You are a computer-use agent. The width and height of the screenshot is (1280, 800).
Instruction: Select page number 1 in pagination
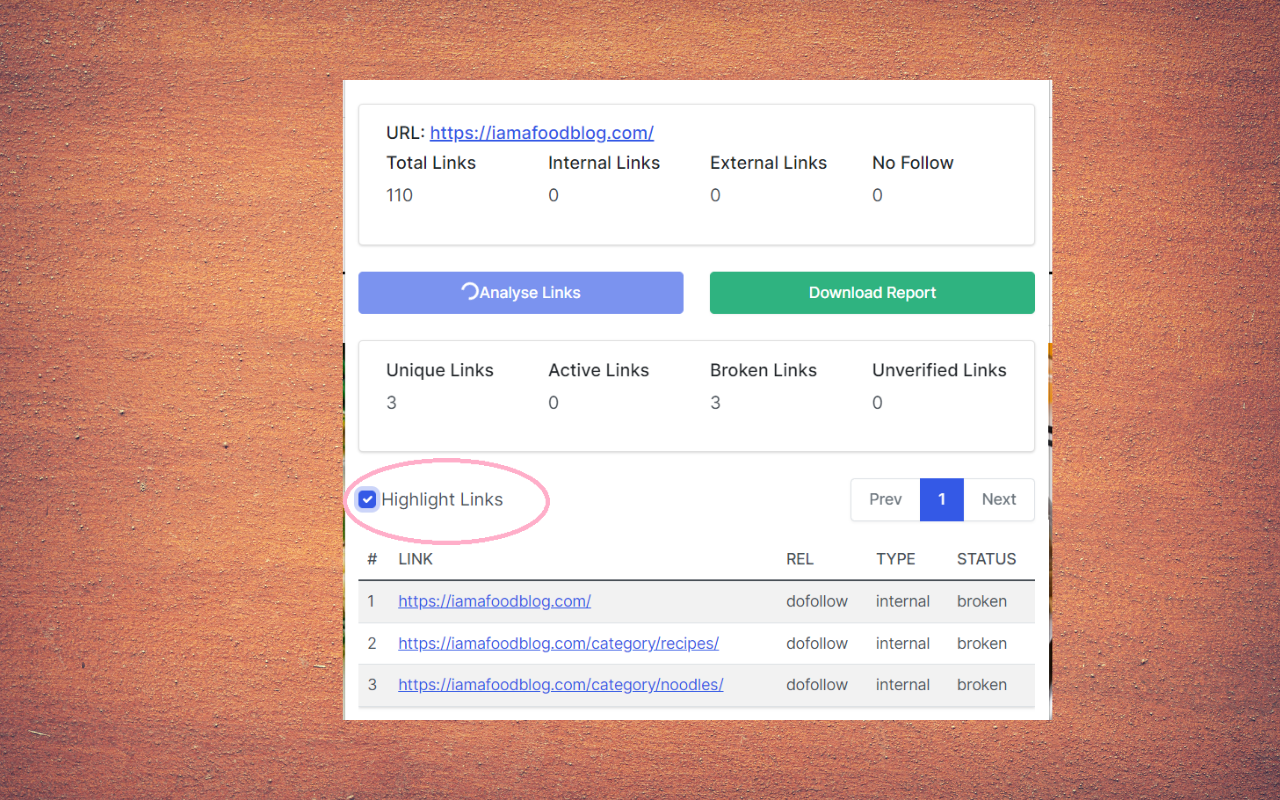[941, 499]
